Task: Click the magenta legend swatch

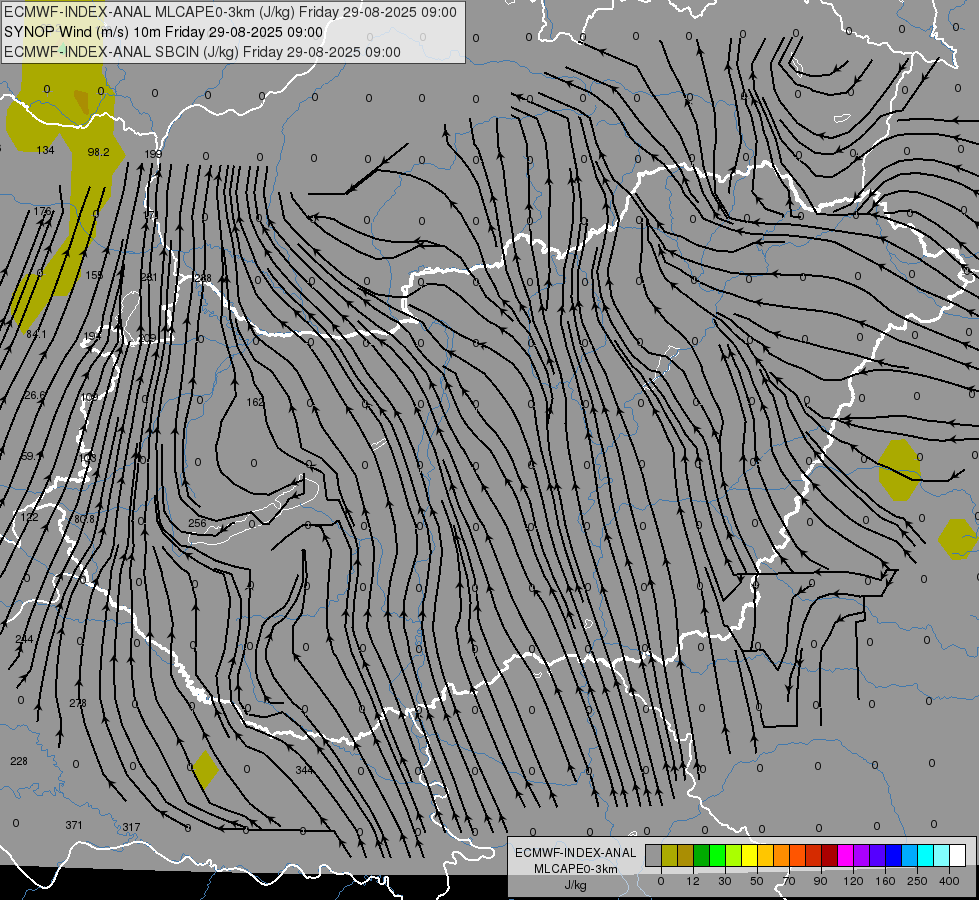Action: point(846,856)
